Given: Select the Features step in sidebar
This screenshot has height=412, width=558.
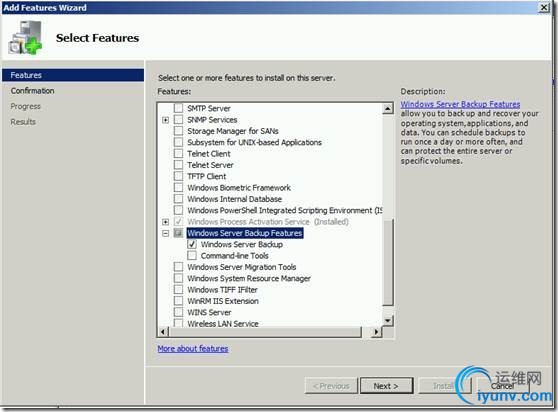Looking at the screenshot, I should (x=73, y=75).
